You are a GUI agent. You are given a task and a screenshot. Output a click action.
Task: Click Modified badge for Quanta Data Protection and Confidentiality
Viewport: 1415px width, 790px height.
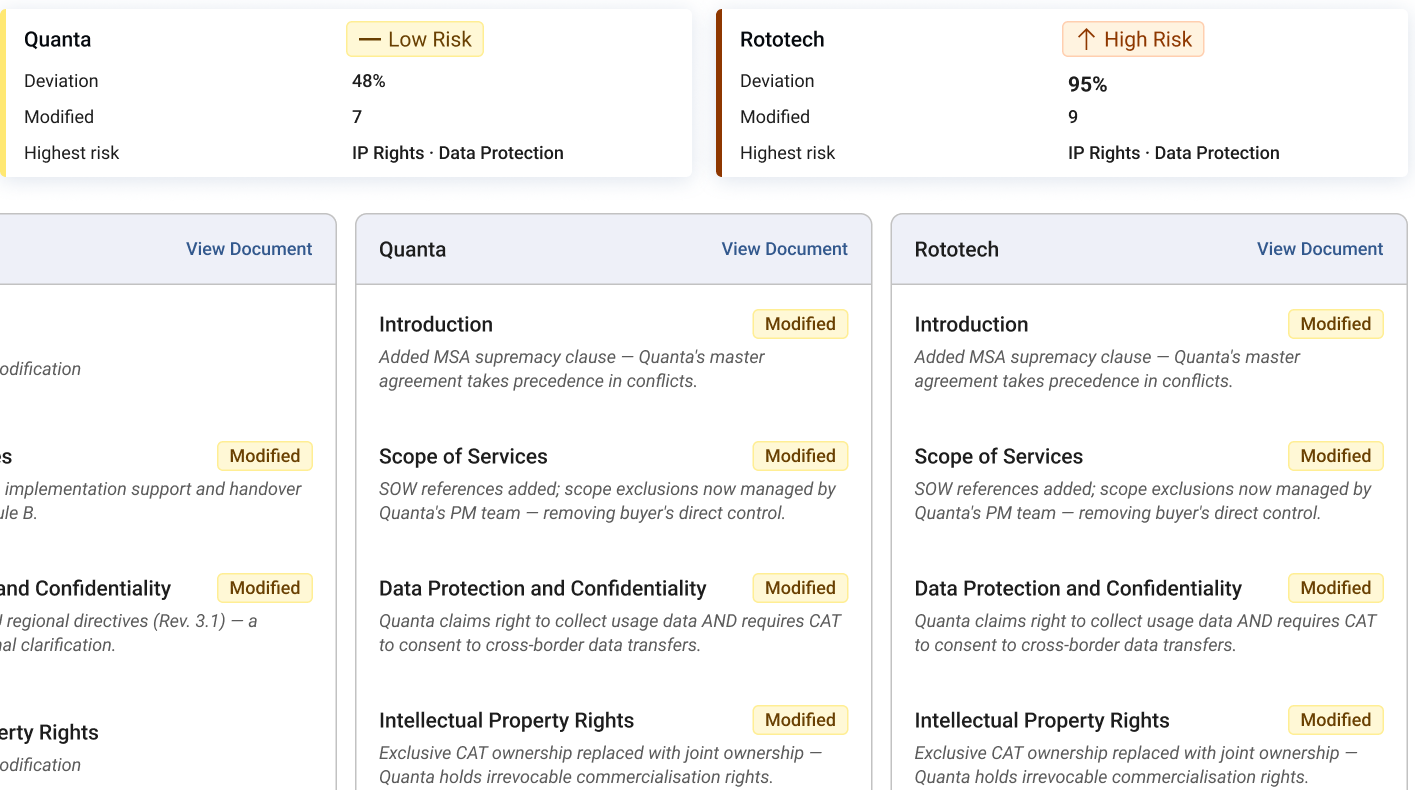tap(800, 588)
